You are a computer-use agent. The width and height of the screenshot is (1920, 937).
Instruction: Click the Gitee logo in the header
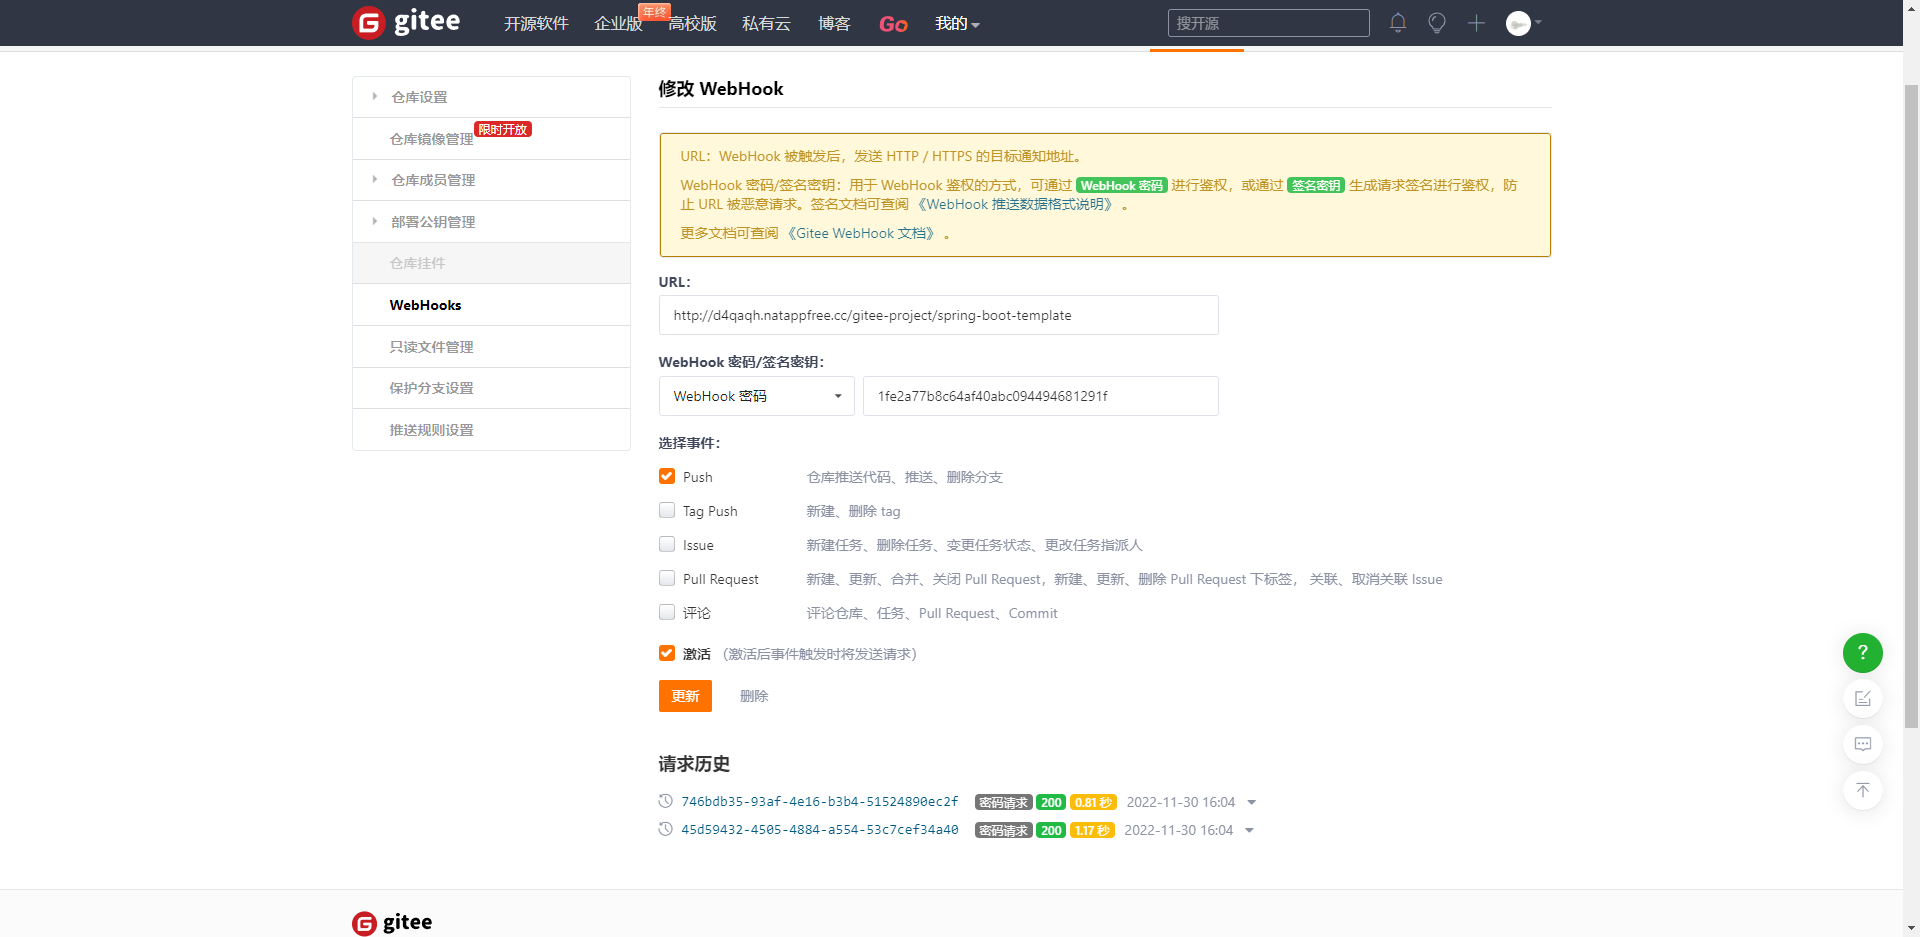pos(406,22)
